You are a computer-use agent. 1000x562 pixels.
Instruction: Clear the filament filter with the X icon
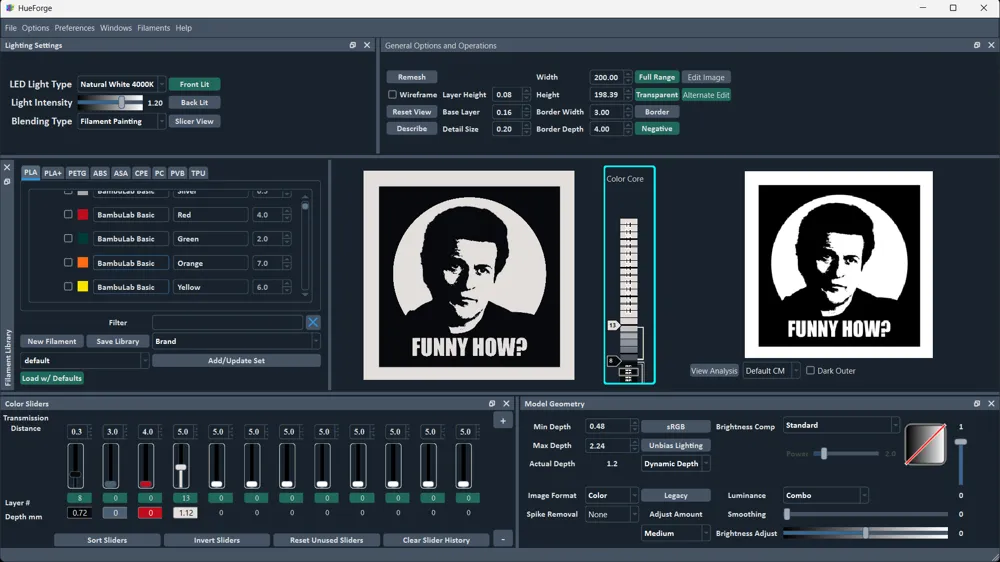(x=313, y=322)
